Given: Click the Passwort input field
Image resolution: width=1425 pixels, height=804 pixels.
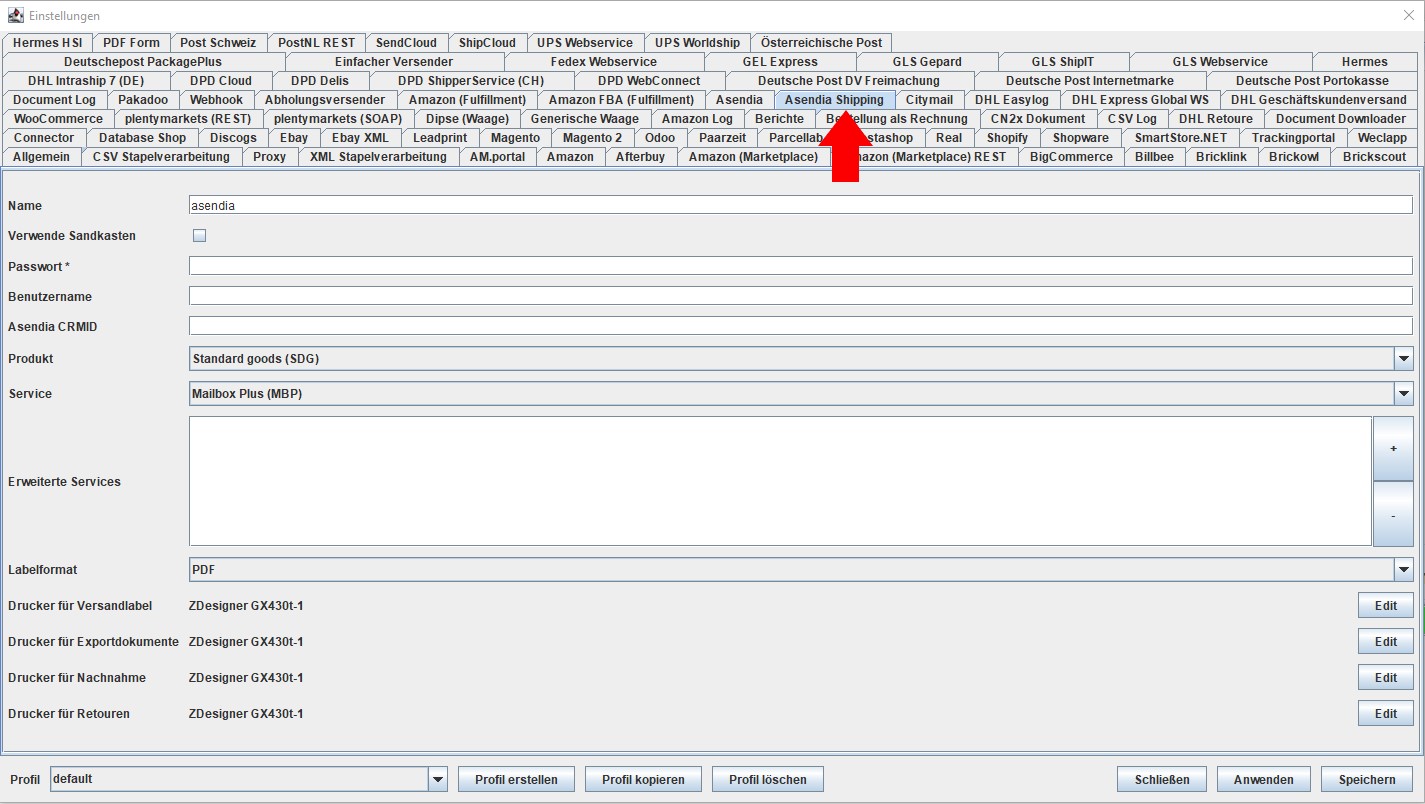Looking at the screenshot, I should click(x=800, y=266).
